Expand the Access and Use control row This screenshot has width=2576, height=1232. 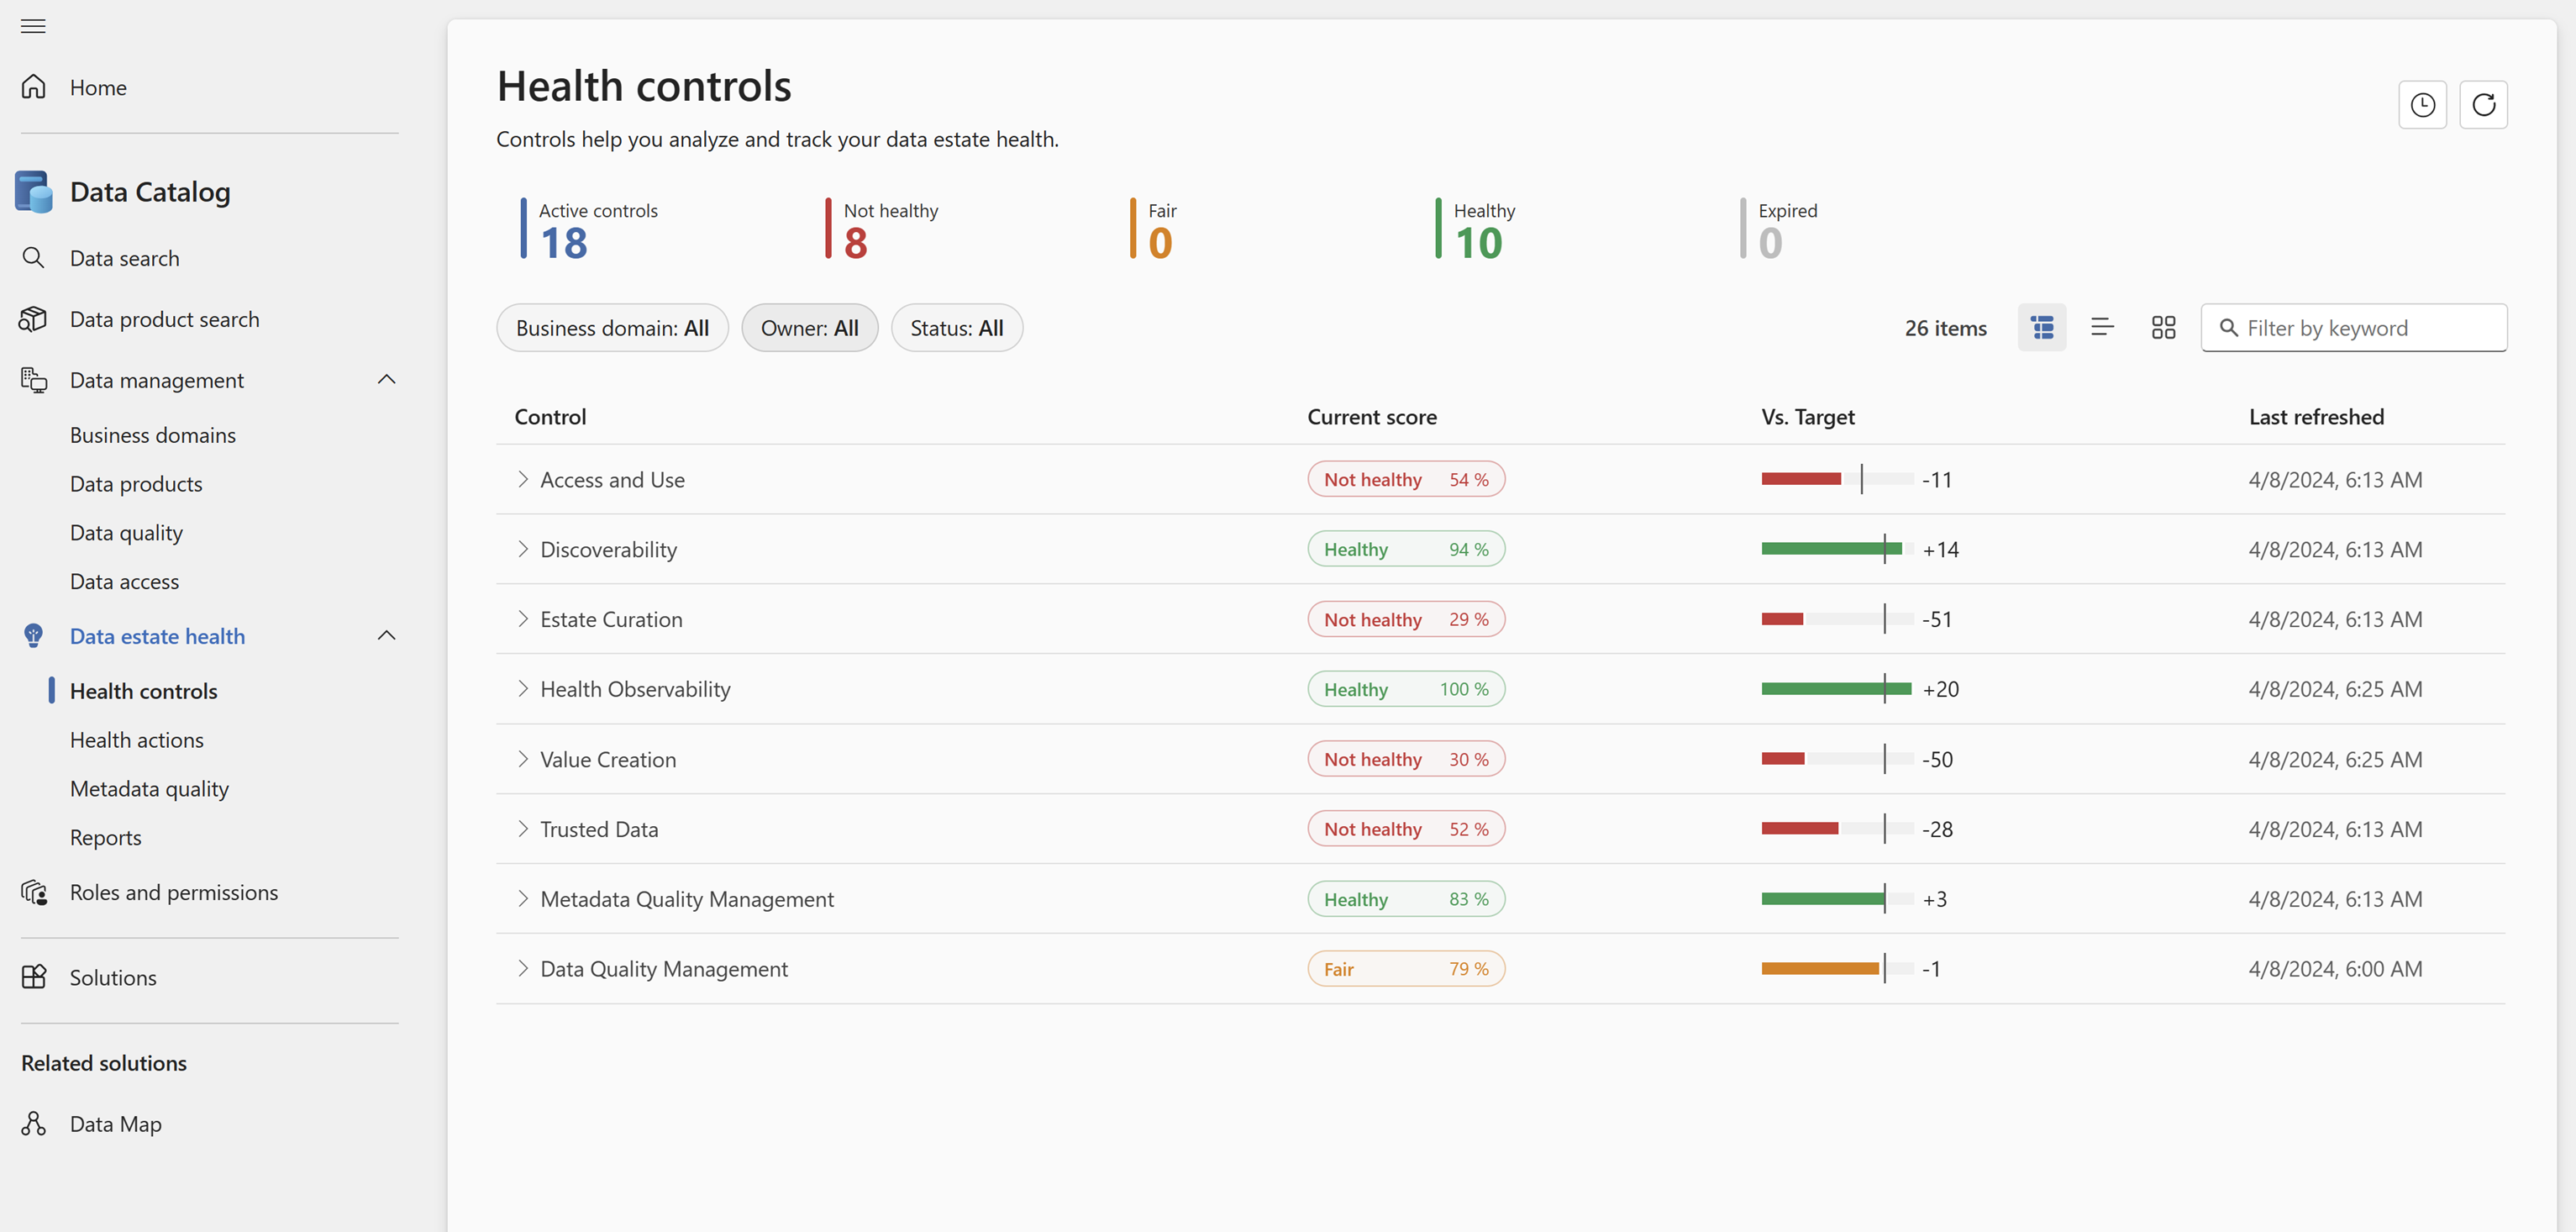pyautogui.click(x=522, y=480)
